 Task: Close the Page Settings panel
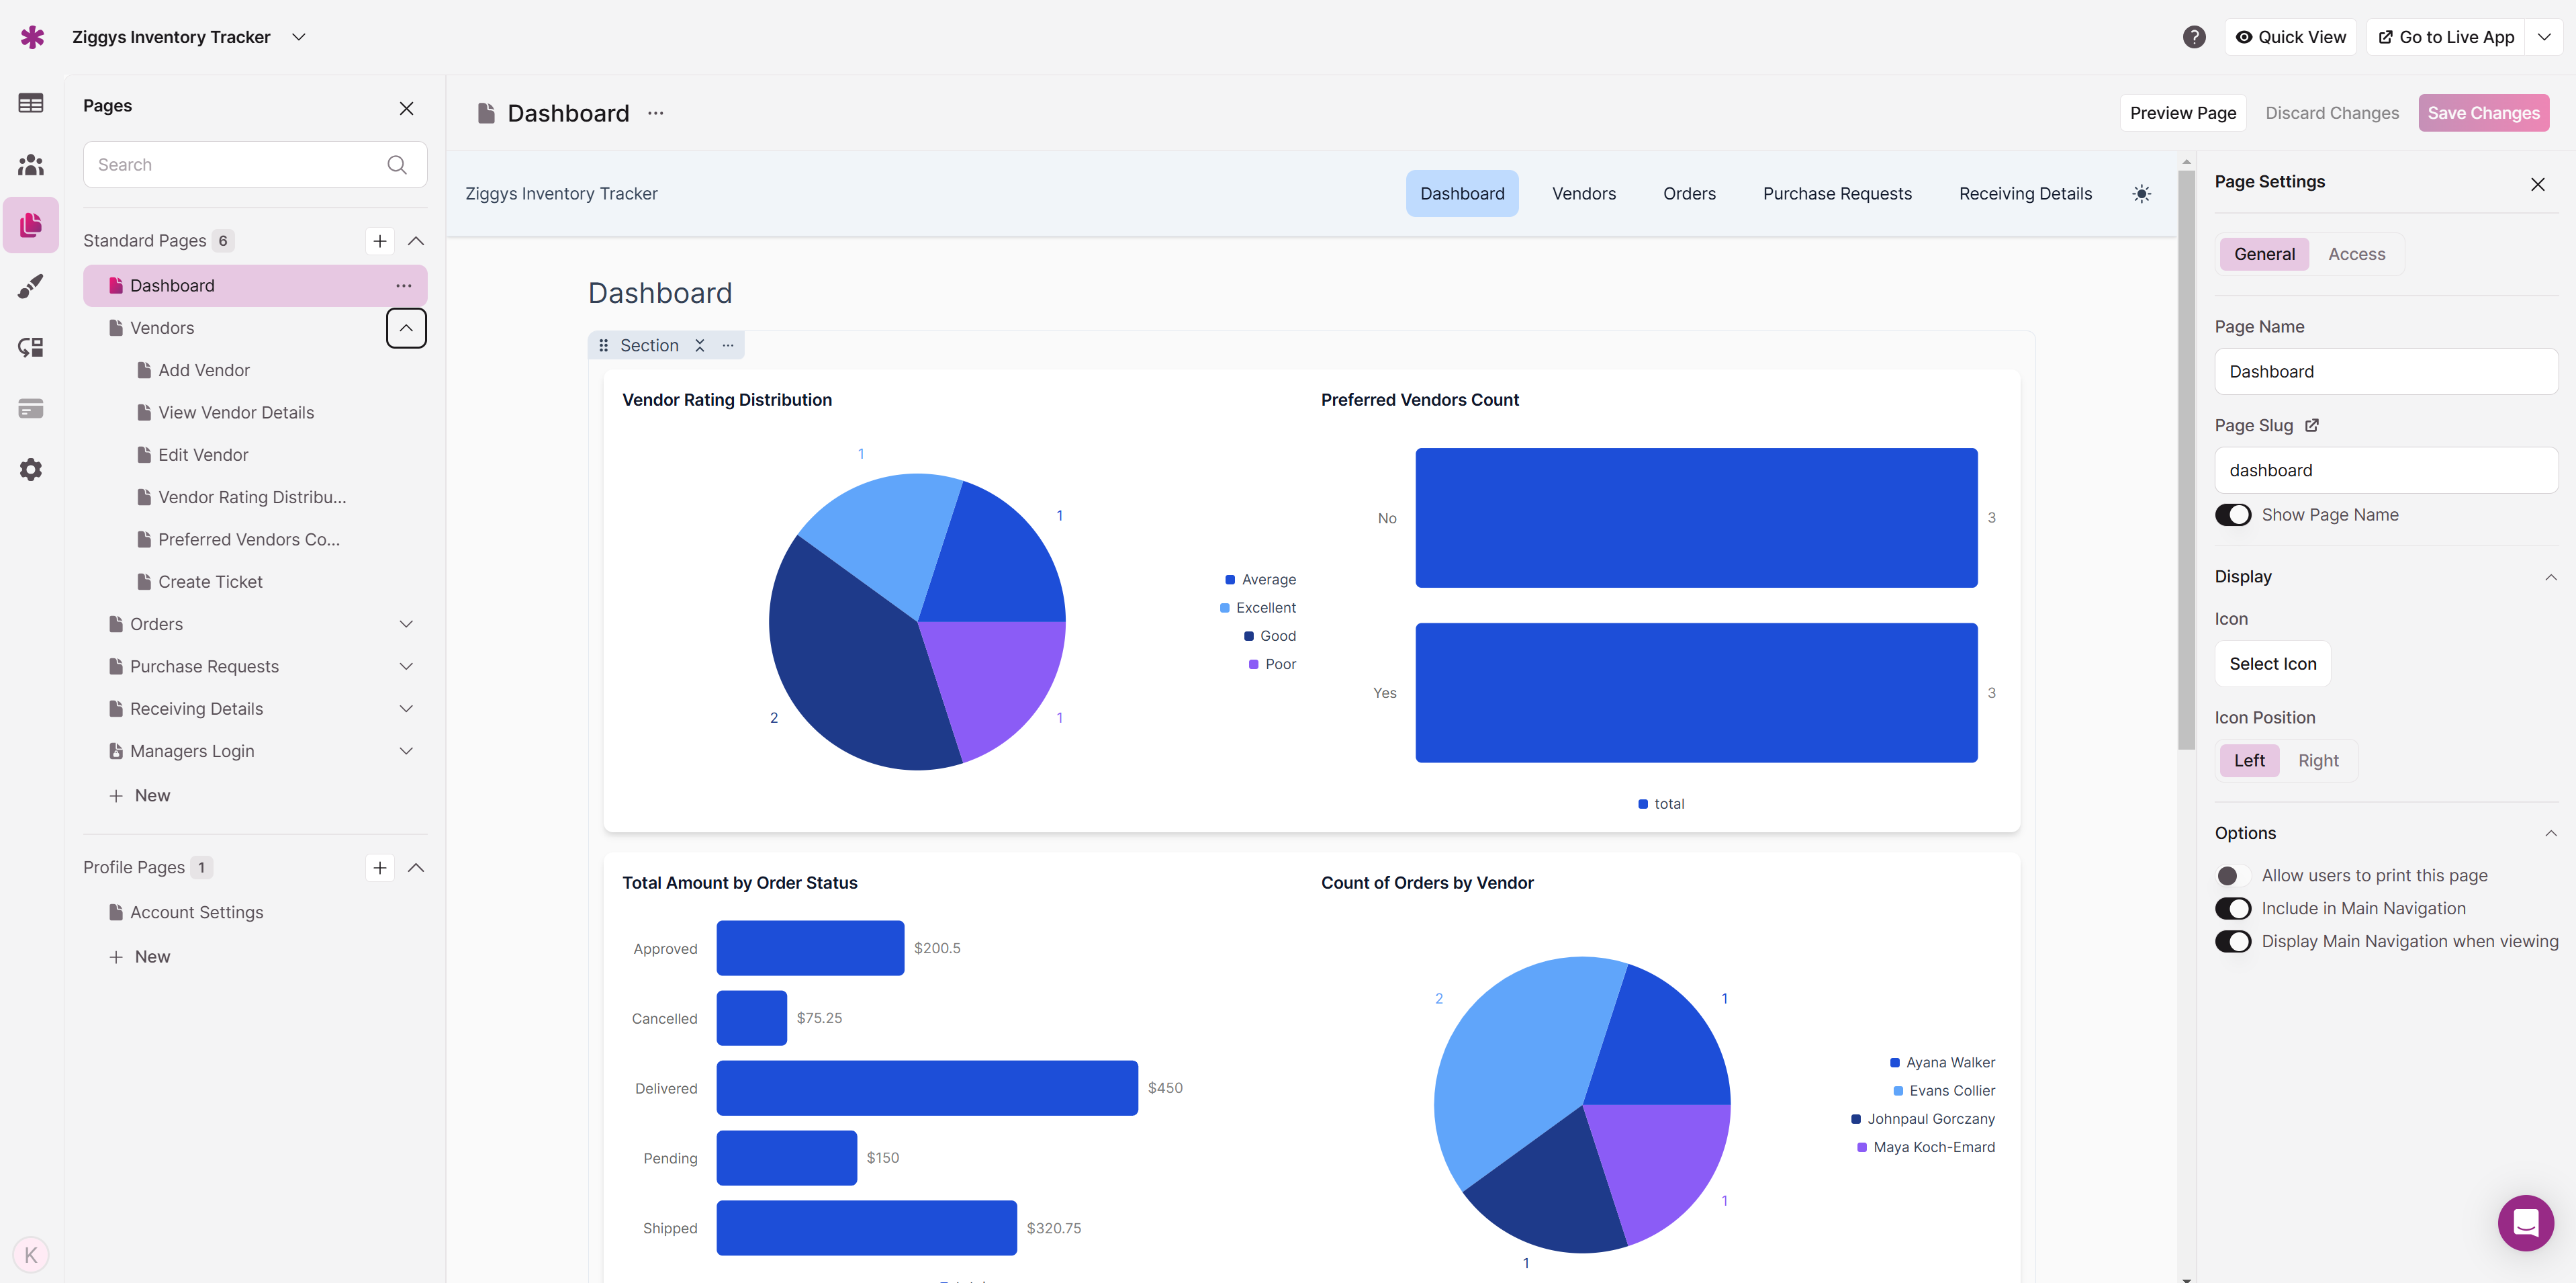(2537, 184)
